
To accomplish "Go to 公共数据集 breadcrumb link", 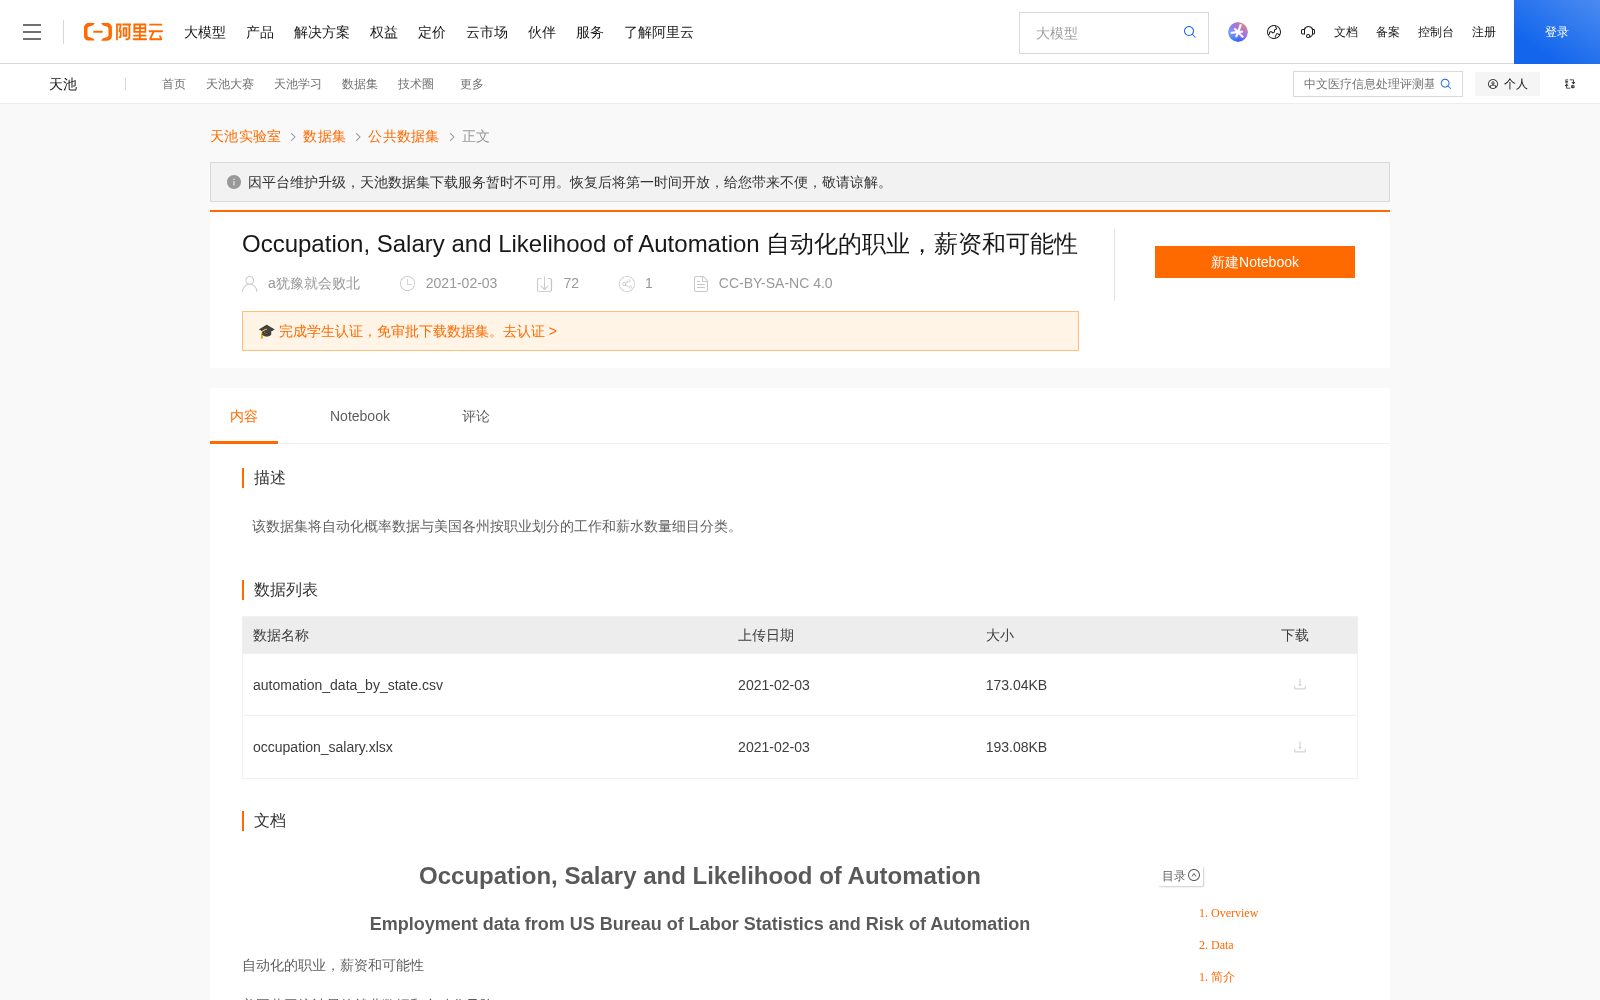I will (x=403, y=136).
